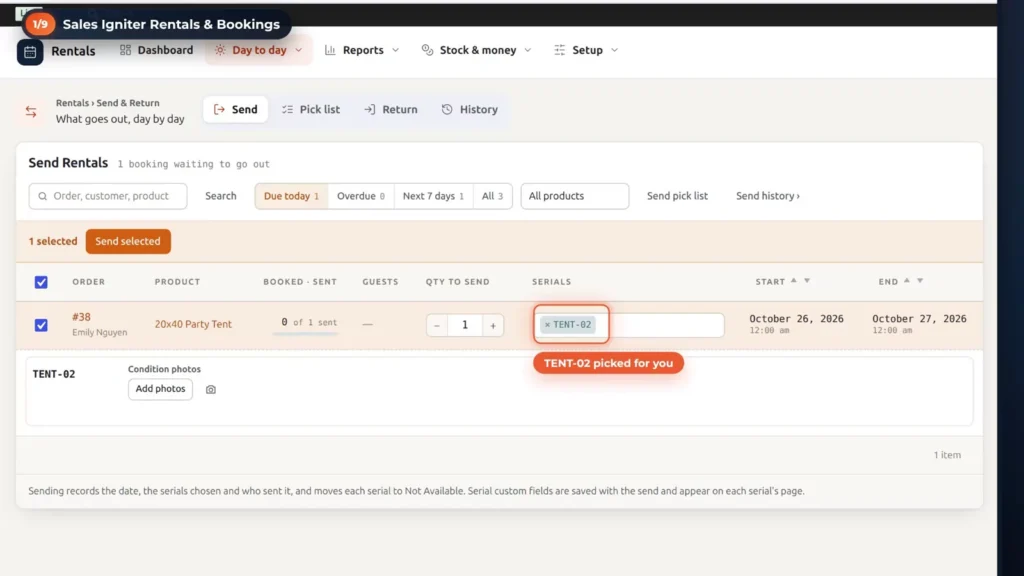The width and height of the screenshot is (1024, 576).
Task: Increase quantity to send with plus
Action: (x=493, y=325)
